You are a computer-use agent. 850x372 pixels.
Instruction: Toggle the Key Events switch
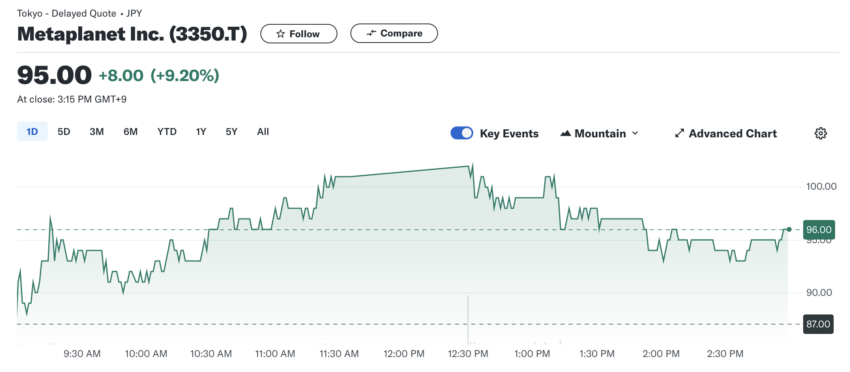tap(462, 133)
